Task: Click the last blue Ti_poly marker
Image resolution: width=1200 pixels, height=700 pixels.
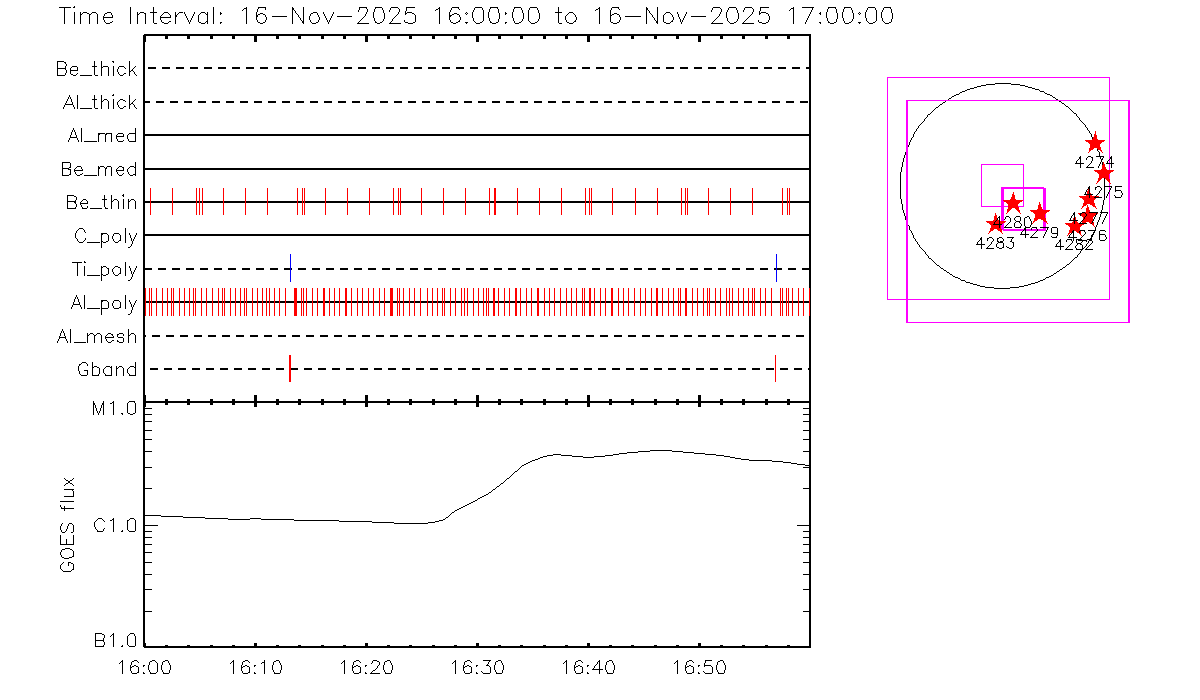Action: [x=776, y=269]
